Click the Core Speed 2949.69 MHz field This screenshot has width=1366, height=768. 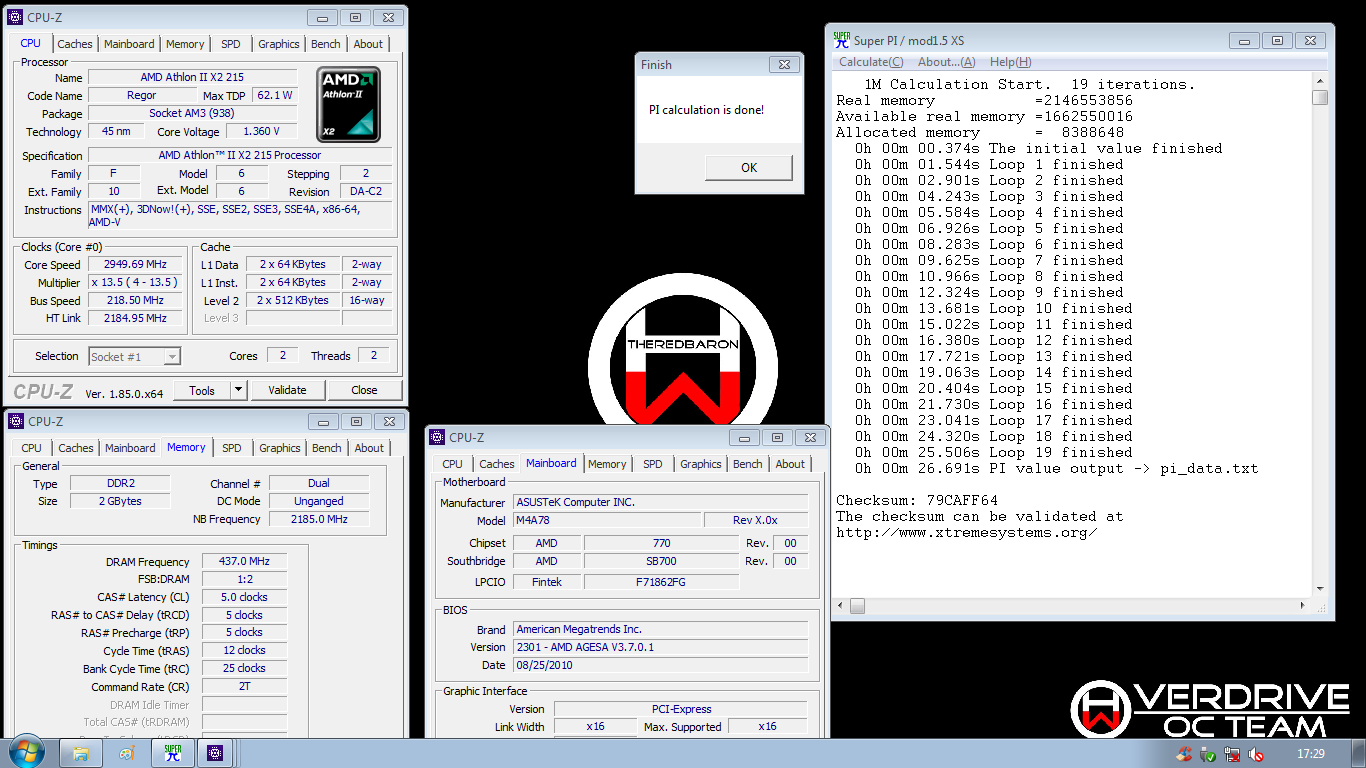(133, 265)
